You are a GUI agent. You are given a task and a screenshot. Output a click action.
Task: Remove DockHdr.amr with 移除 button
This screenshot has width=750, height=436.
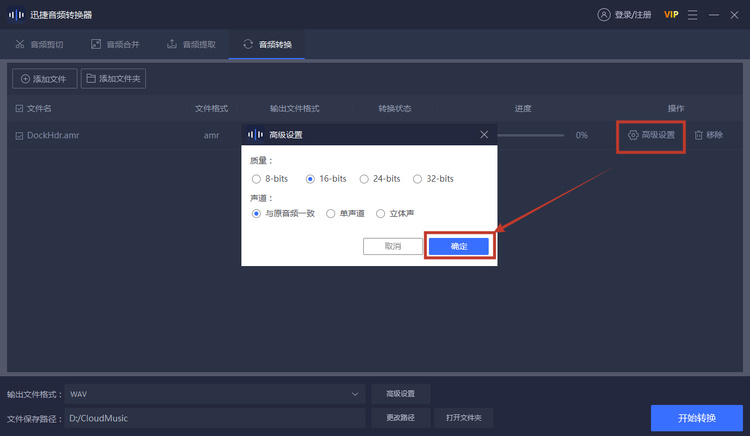click(x=708, y=135)
